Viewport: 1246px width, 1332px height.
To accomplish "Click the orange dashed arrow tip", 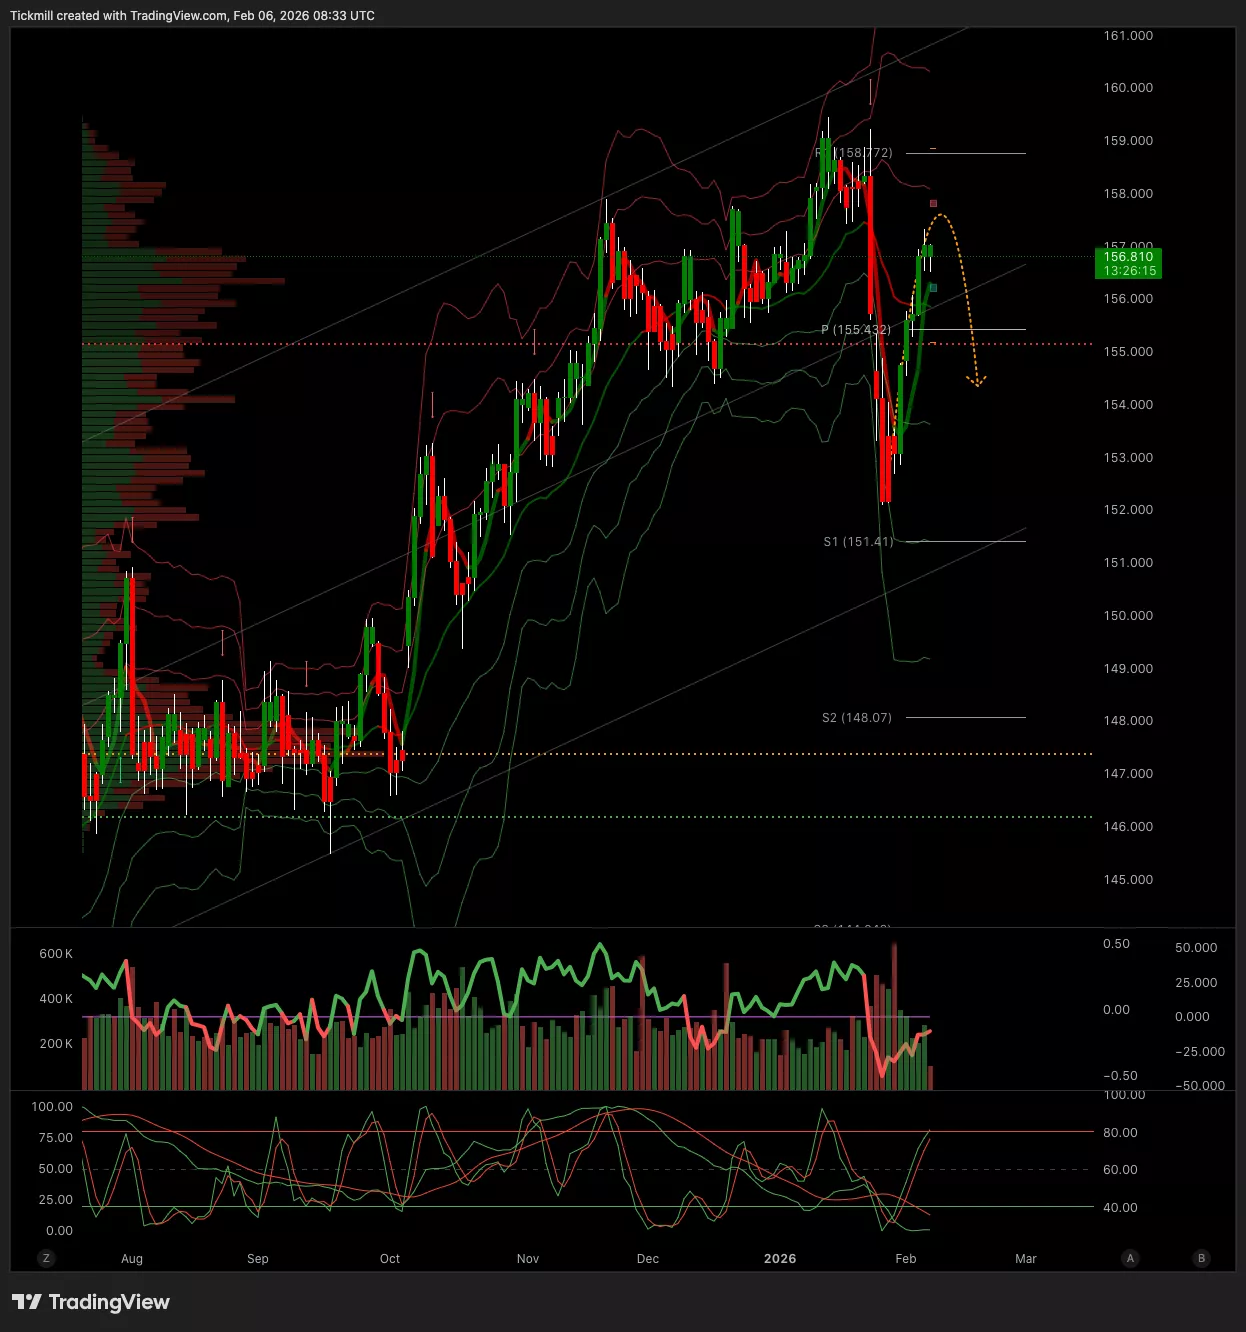I will coord(977,381).
